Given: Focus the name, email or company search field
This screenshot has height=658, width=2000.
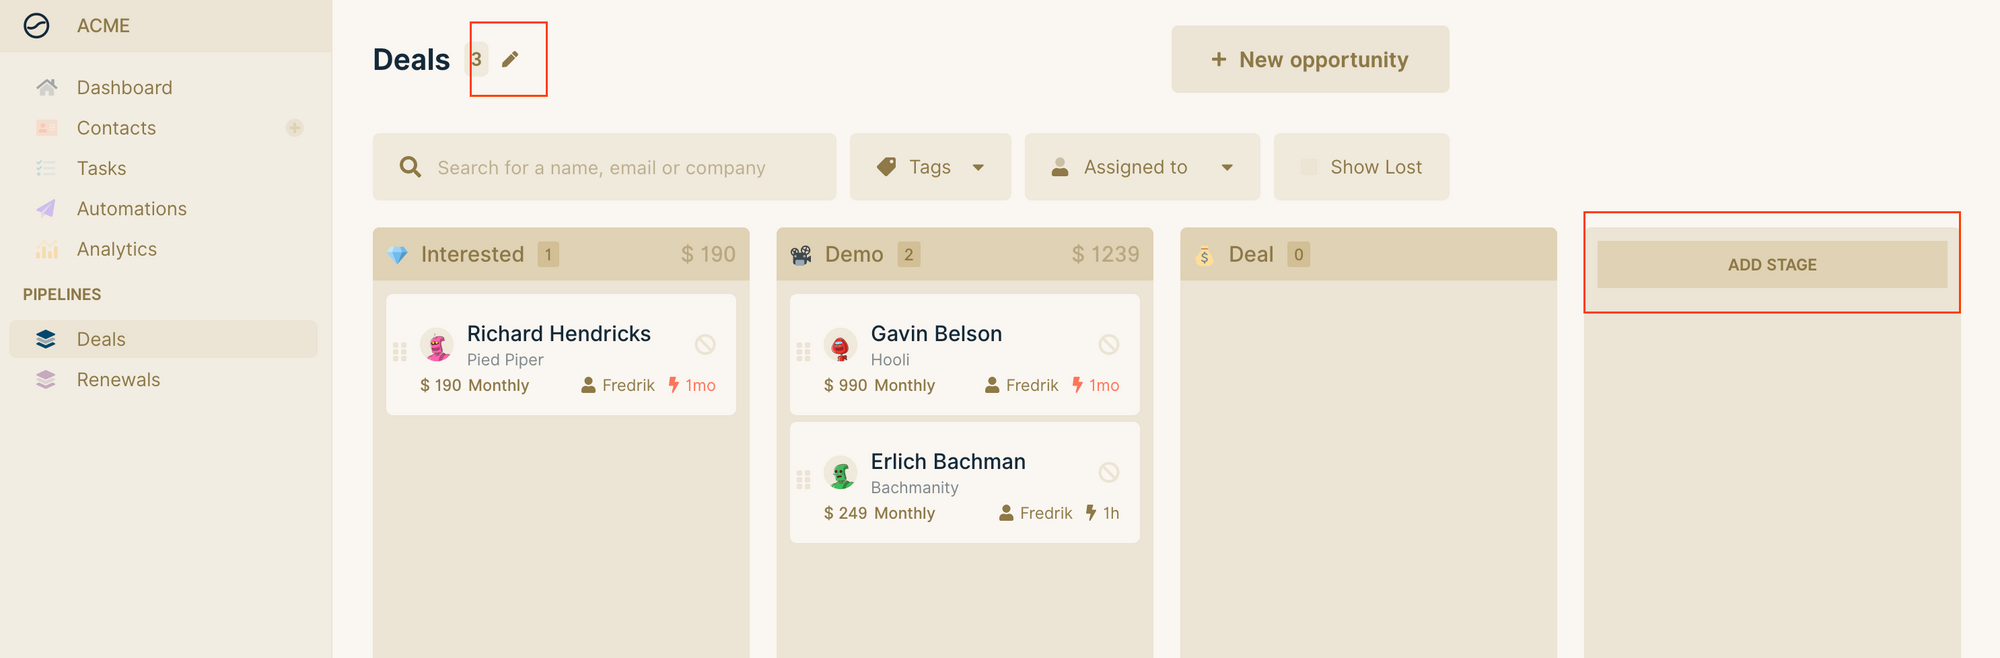Looking at the screenshot, I should [604, 167].
